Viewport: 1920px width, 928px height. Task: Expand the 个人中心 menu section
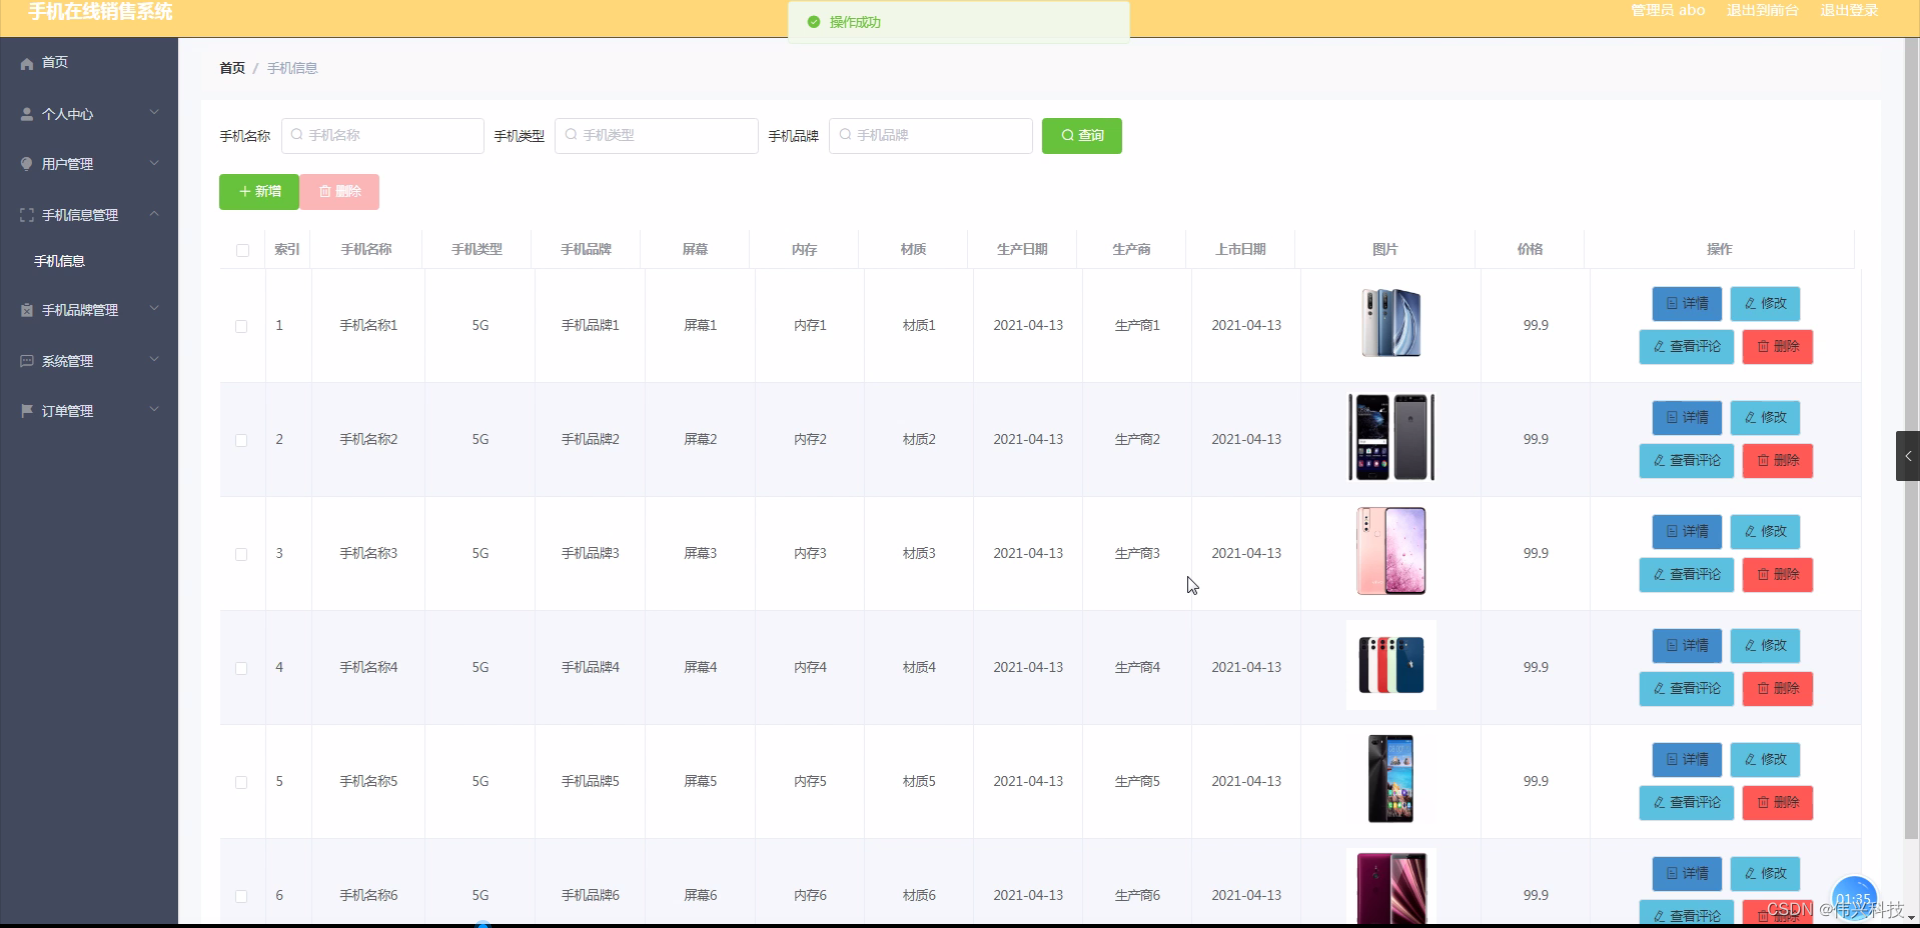(x=154, y=113)
